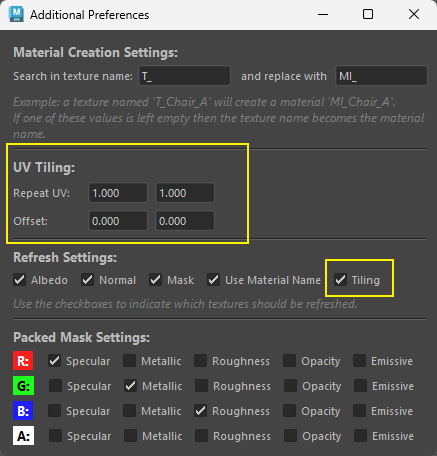Click the second Repeat UV value field
The width and height of the screenshot is (437, 456).
click(185, 193)
